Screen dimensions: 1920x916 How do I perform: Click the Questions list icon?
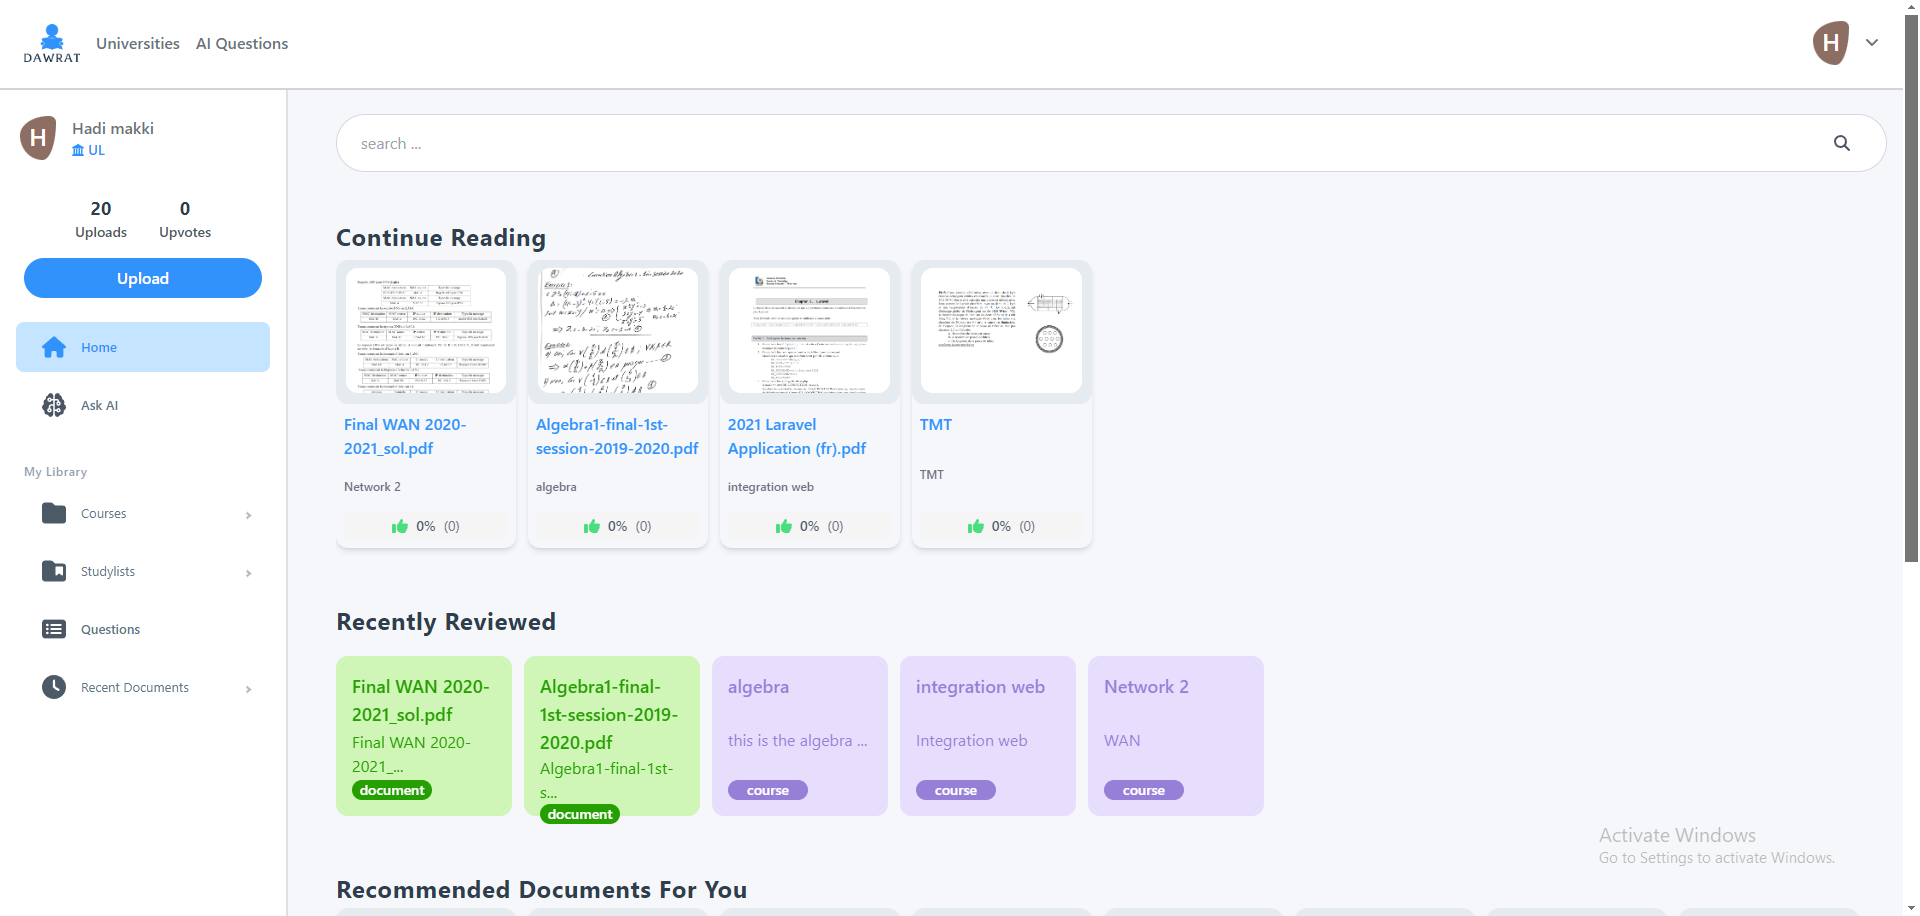coord(54,629)
